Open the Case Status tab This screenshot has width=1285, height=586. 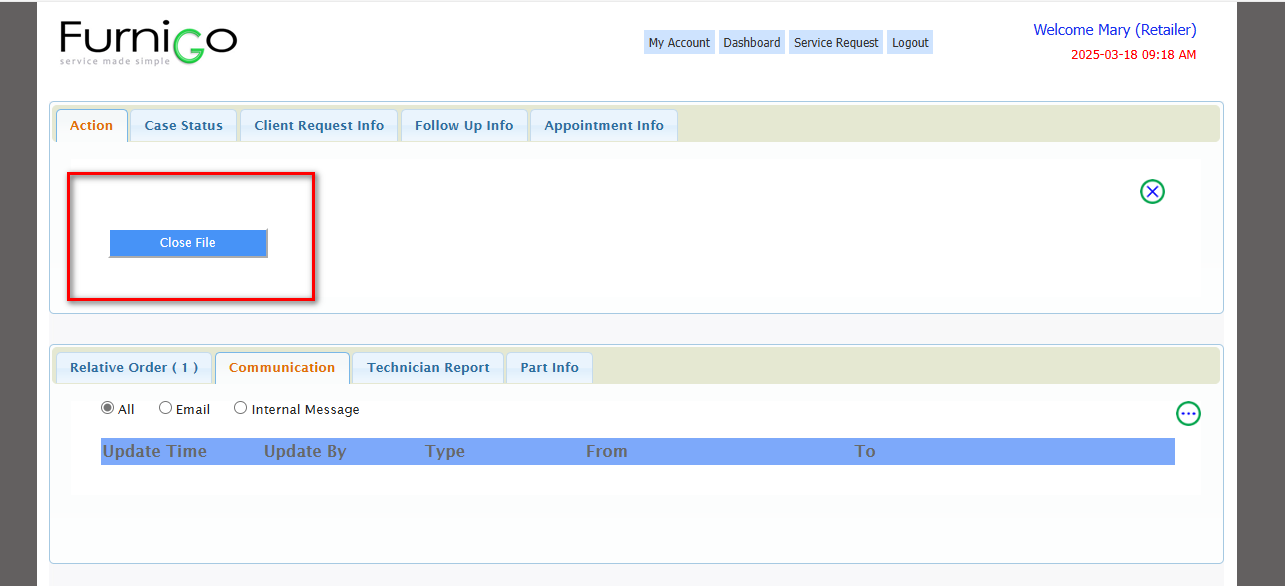coord(183,126)
